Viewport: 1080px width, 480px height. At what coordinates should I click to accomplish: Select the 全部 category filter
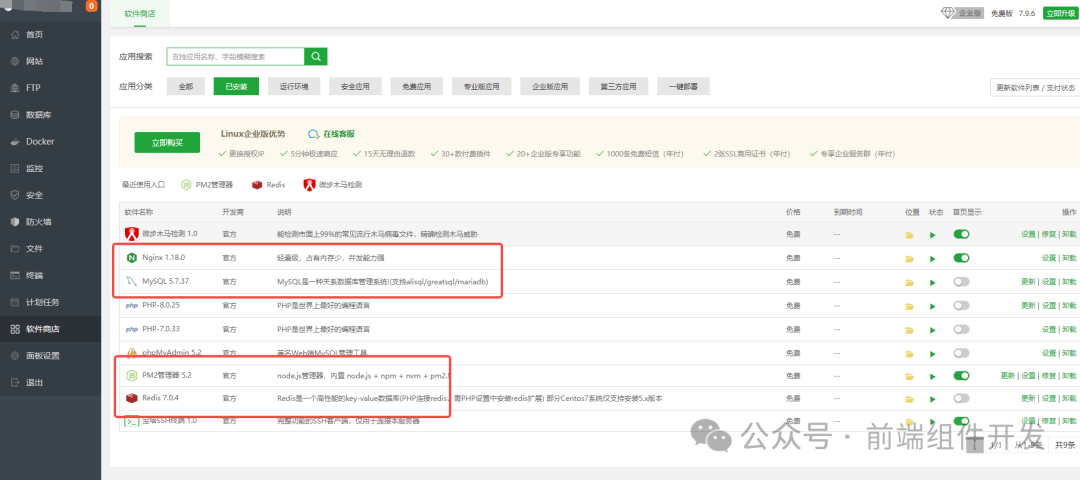[185, 86]
